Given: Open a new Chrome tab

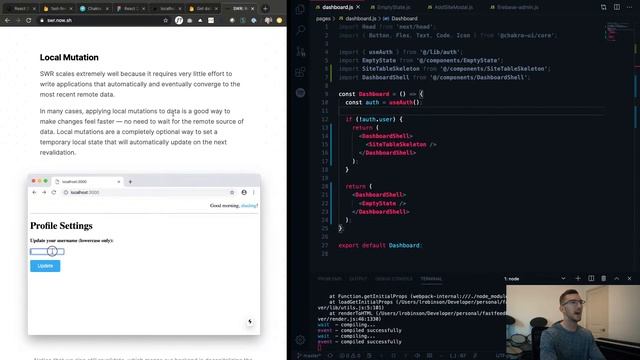Looking at the screenshot, I should click(x=265, y=8).
